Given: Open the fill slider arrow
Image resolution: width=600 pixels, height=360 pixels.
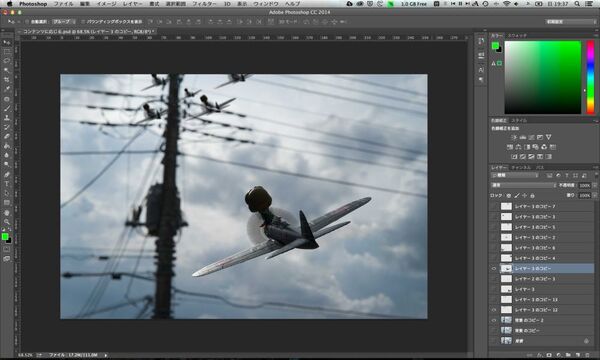Looking at the screenshot, I should pos(594,195).
